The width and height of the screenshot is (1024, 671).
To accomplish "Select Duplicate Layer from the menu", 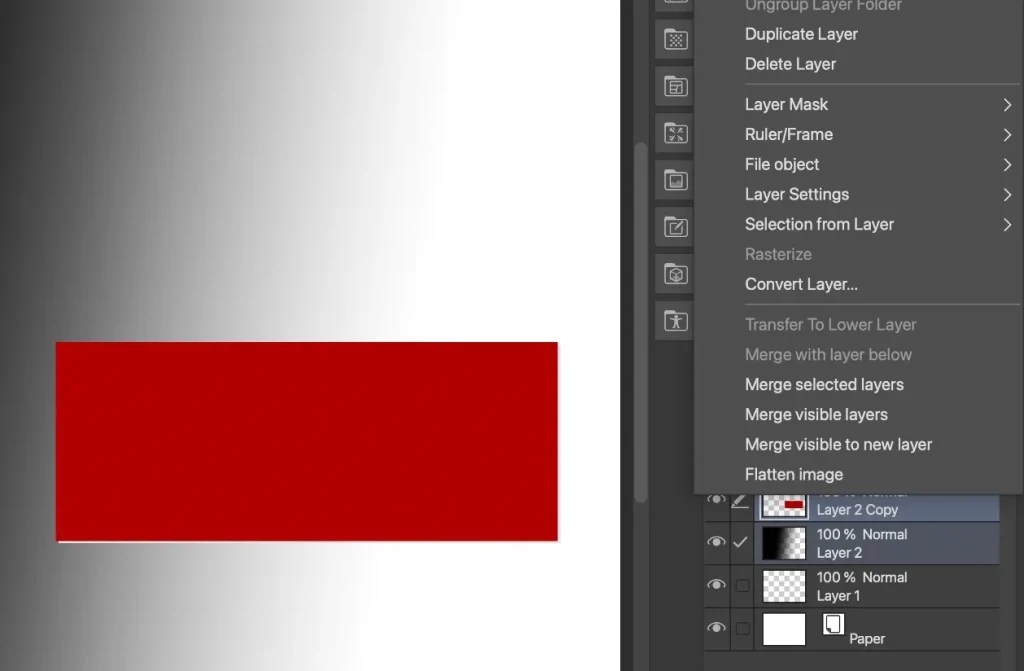I will (801, 34).
